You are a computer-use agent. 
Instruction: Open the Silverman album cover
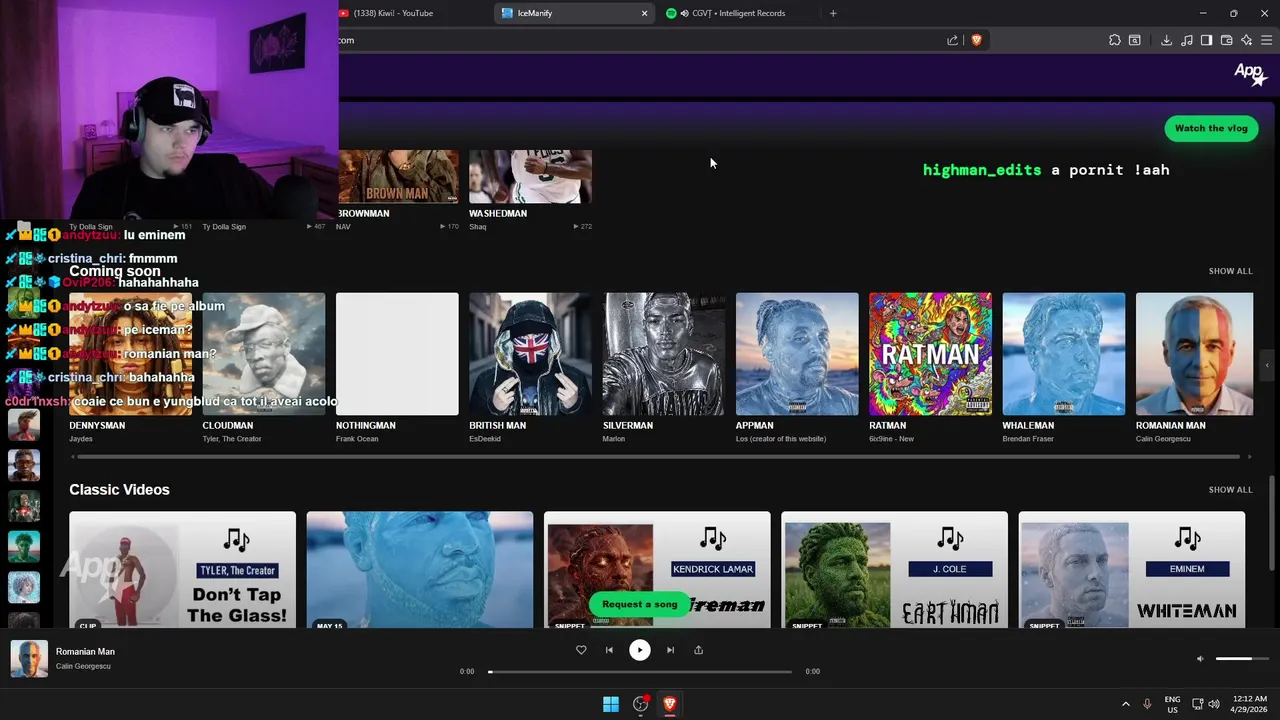[x=664, y=354]
